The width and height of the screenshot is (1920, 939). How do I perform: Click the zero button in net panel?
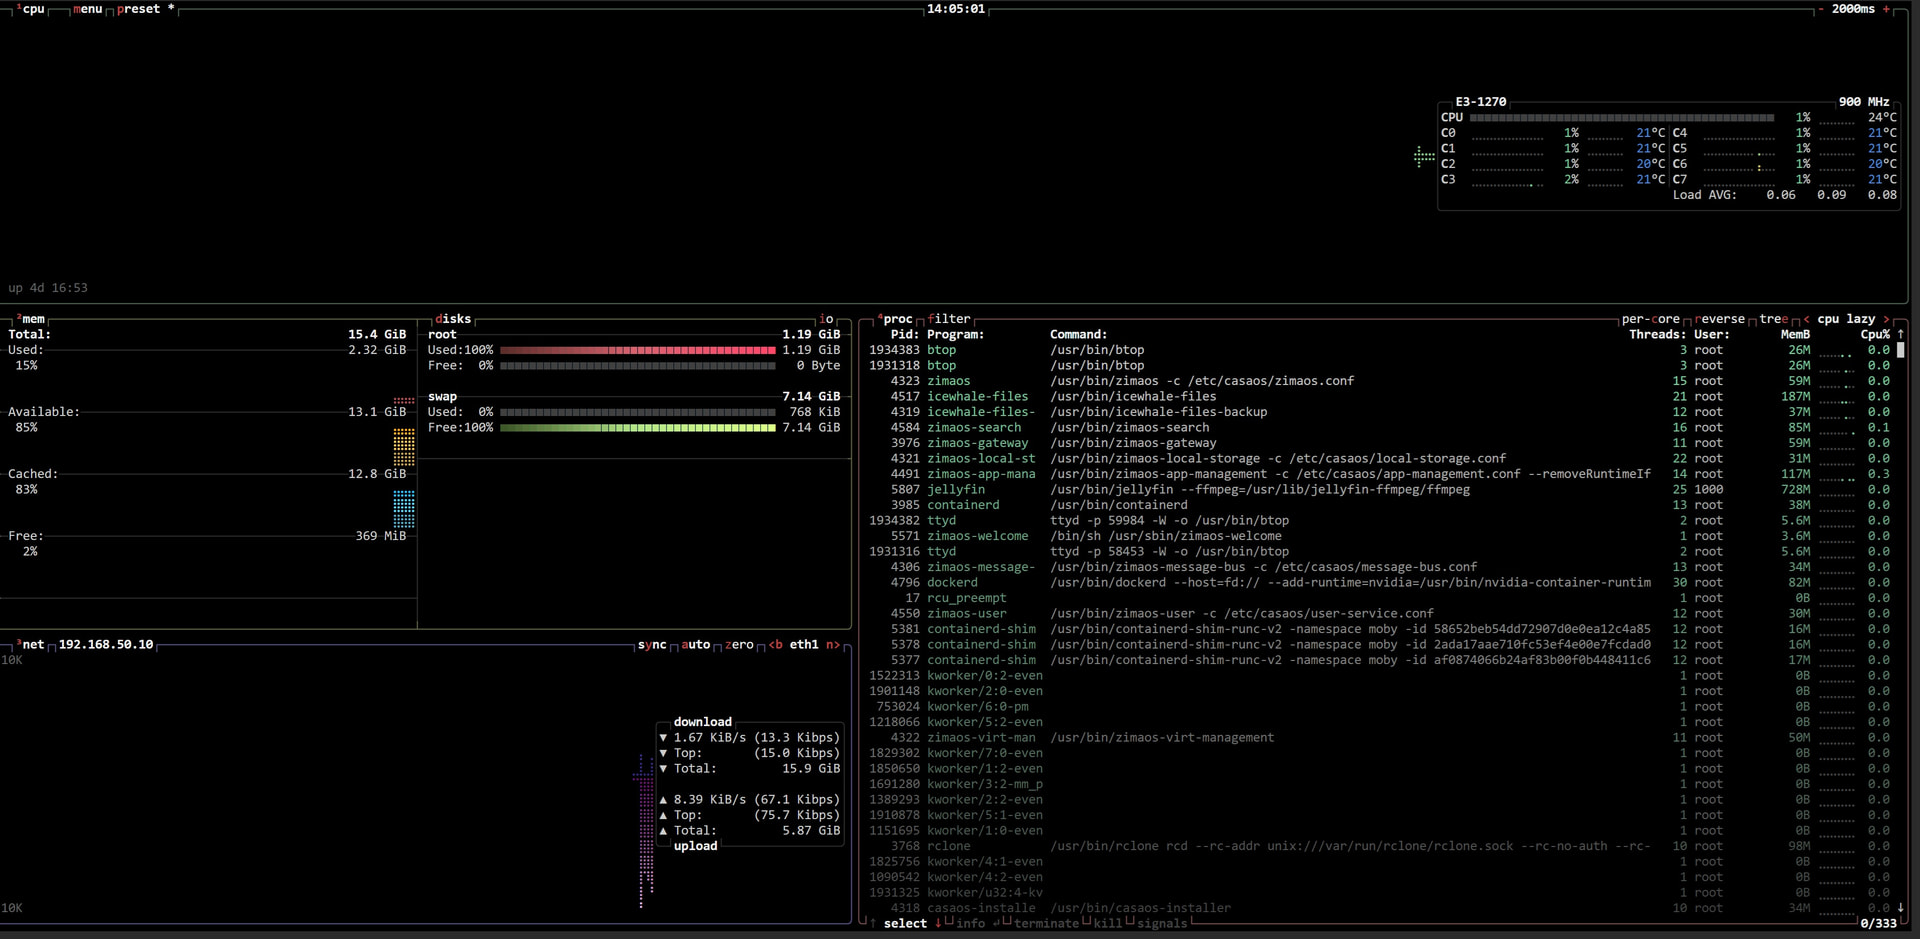[739, 645]
